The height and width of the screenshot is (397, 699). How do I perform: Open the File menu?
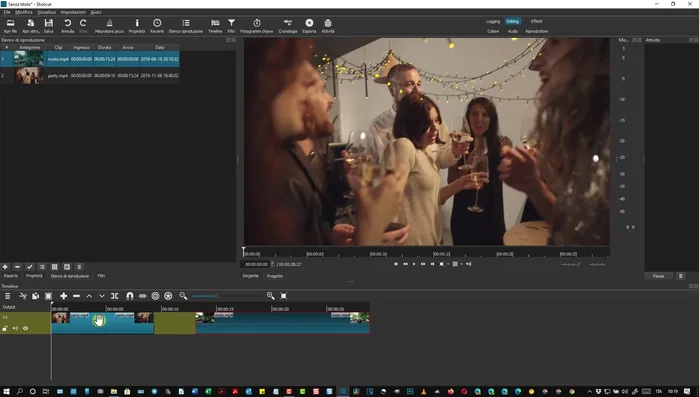[7, 12]
